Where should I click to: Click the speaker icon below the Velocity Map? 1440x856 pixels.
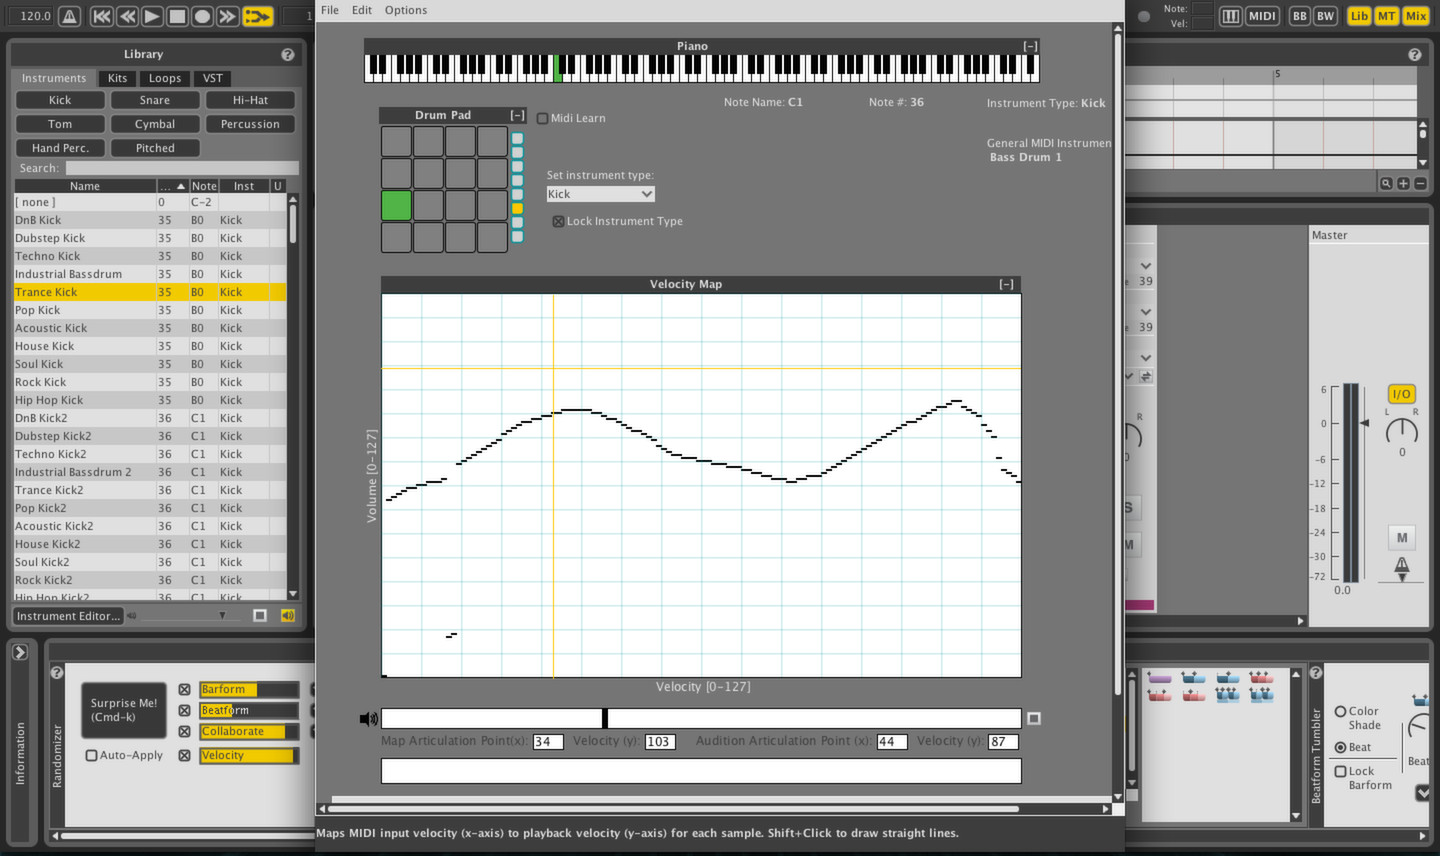368,717
